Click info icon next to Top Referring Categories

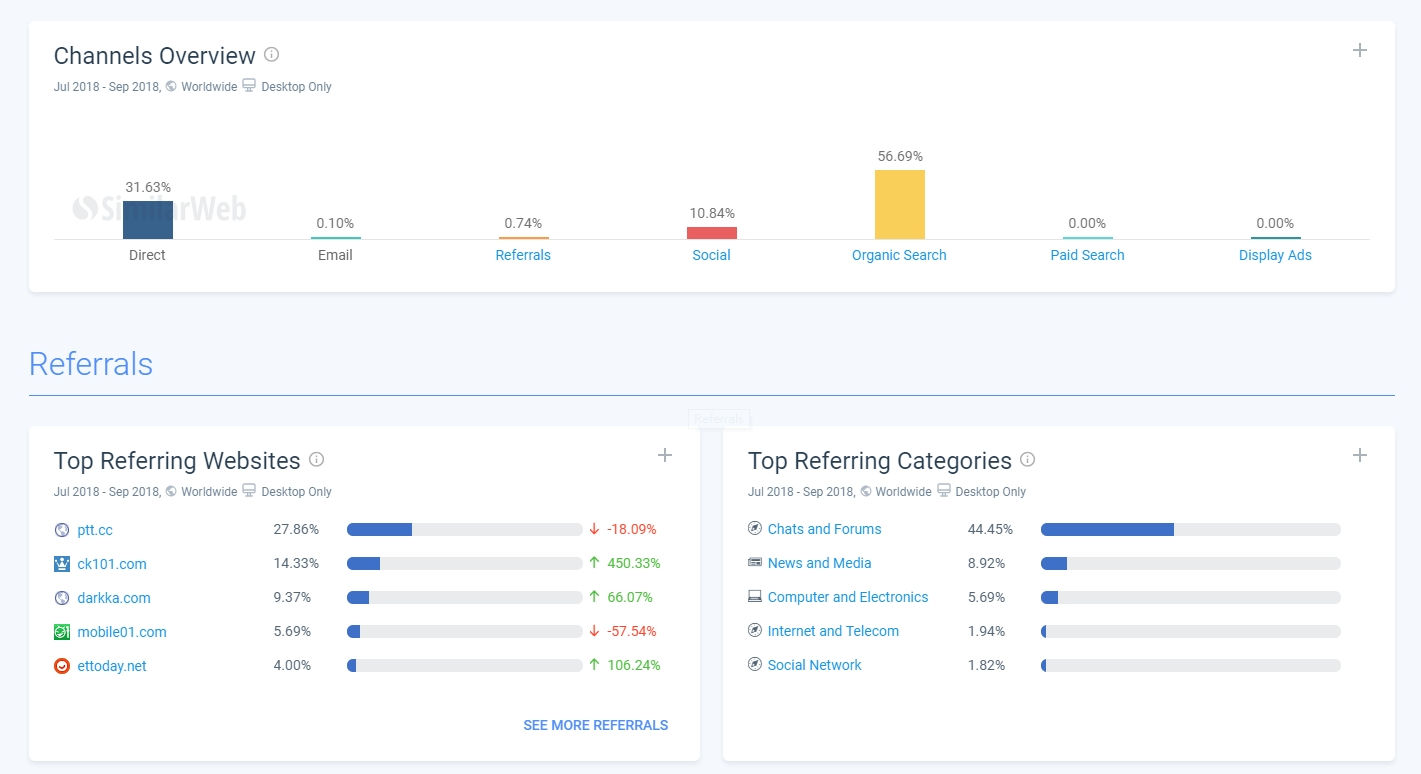pos(1027,460)
